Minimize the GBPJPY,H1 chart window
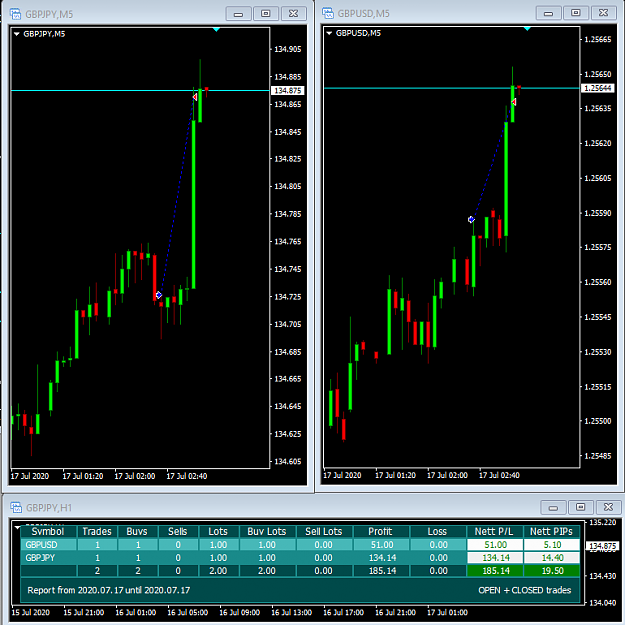 click(553, 507)
